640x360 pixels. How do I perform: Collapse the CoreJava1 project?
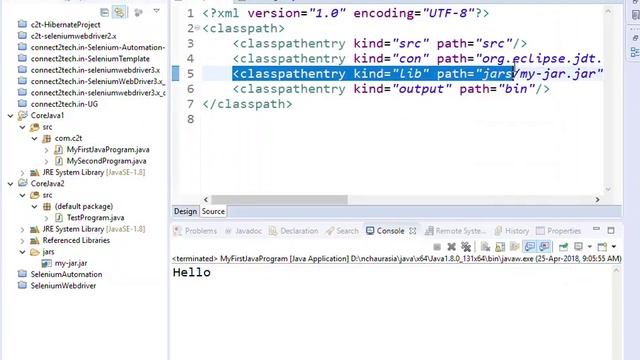(11, 116)
